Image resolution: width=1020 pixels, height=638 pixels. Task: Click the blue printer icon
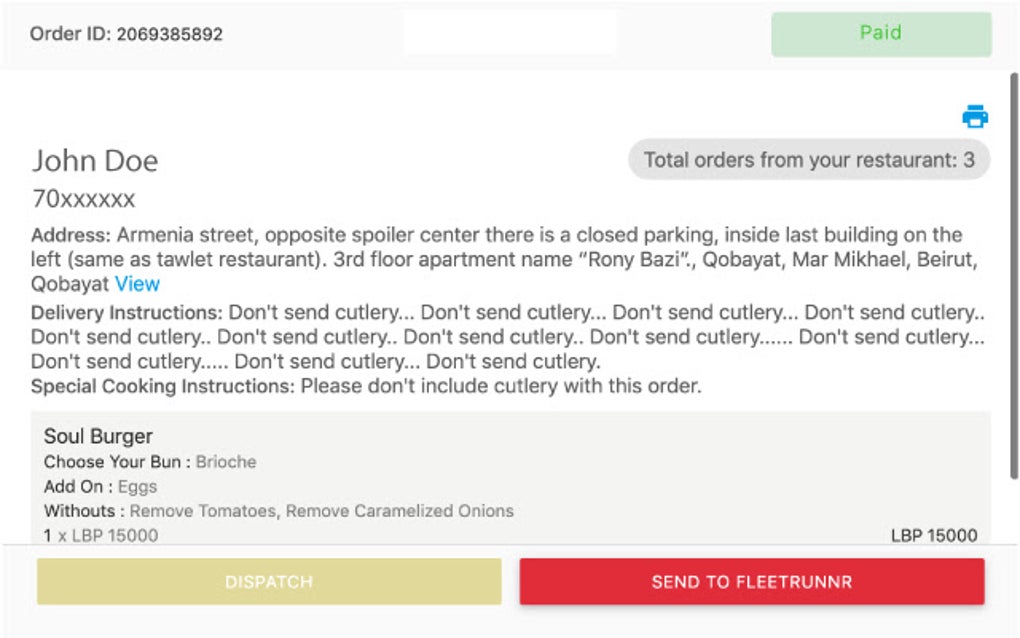tap(975, 117)
